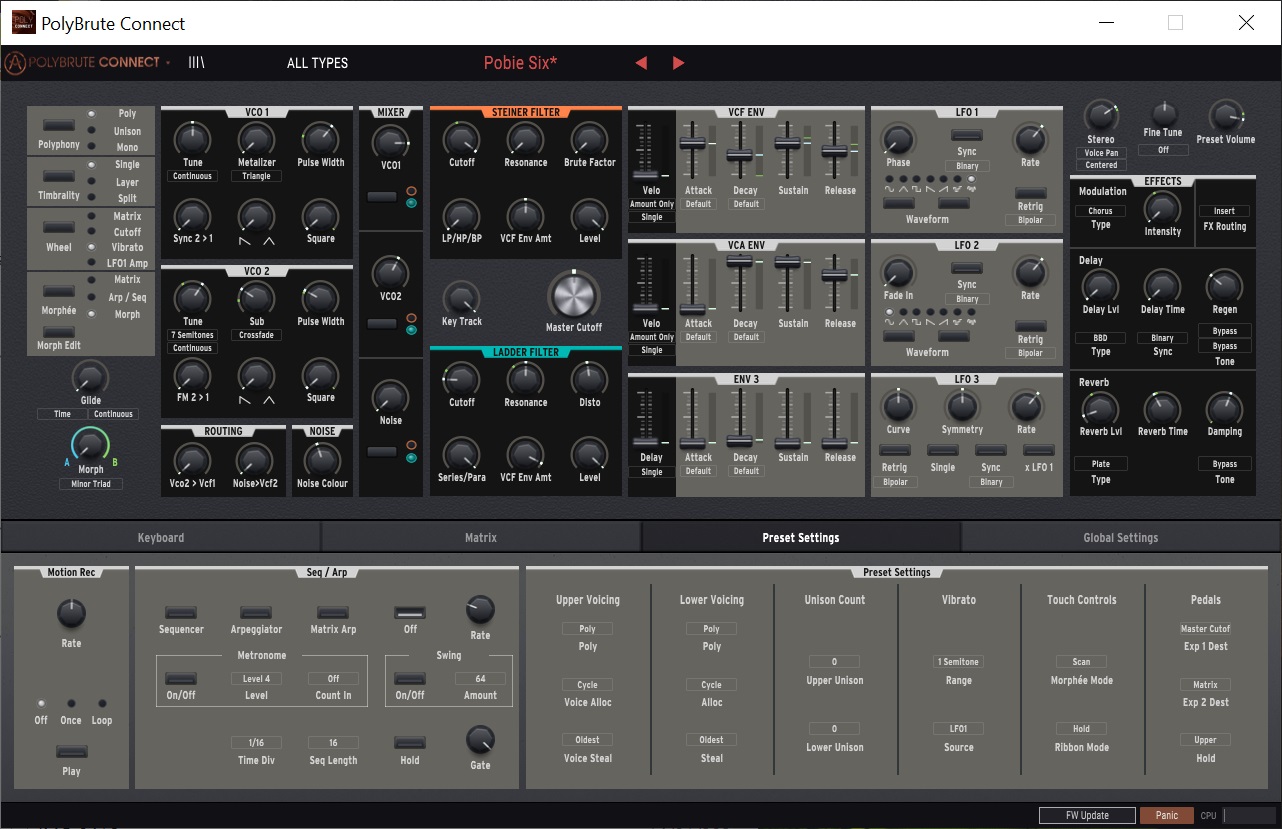Click the FW Update button
This screenshot has height=829, width=1282.
[1086, 815]
